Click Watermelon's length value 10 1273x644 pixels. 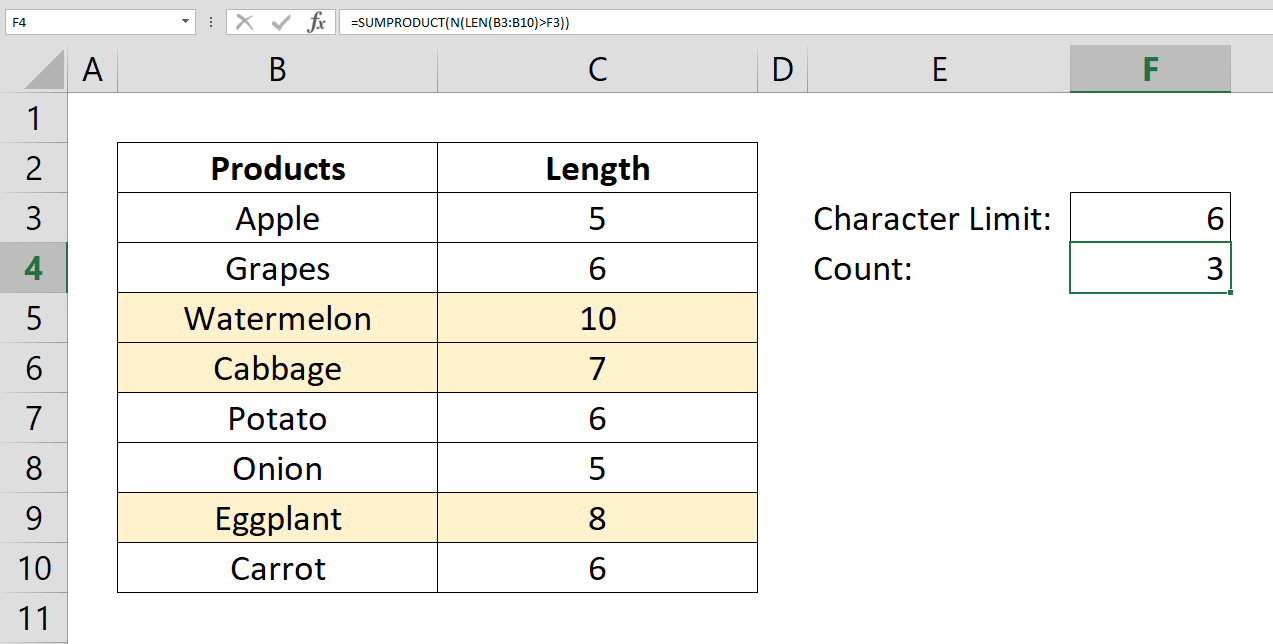click(598, 318)
